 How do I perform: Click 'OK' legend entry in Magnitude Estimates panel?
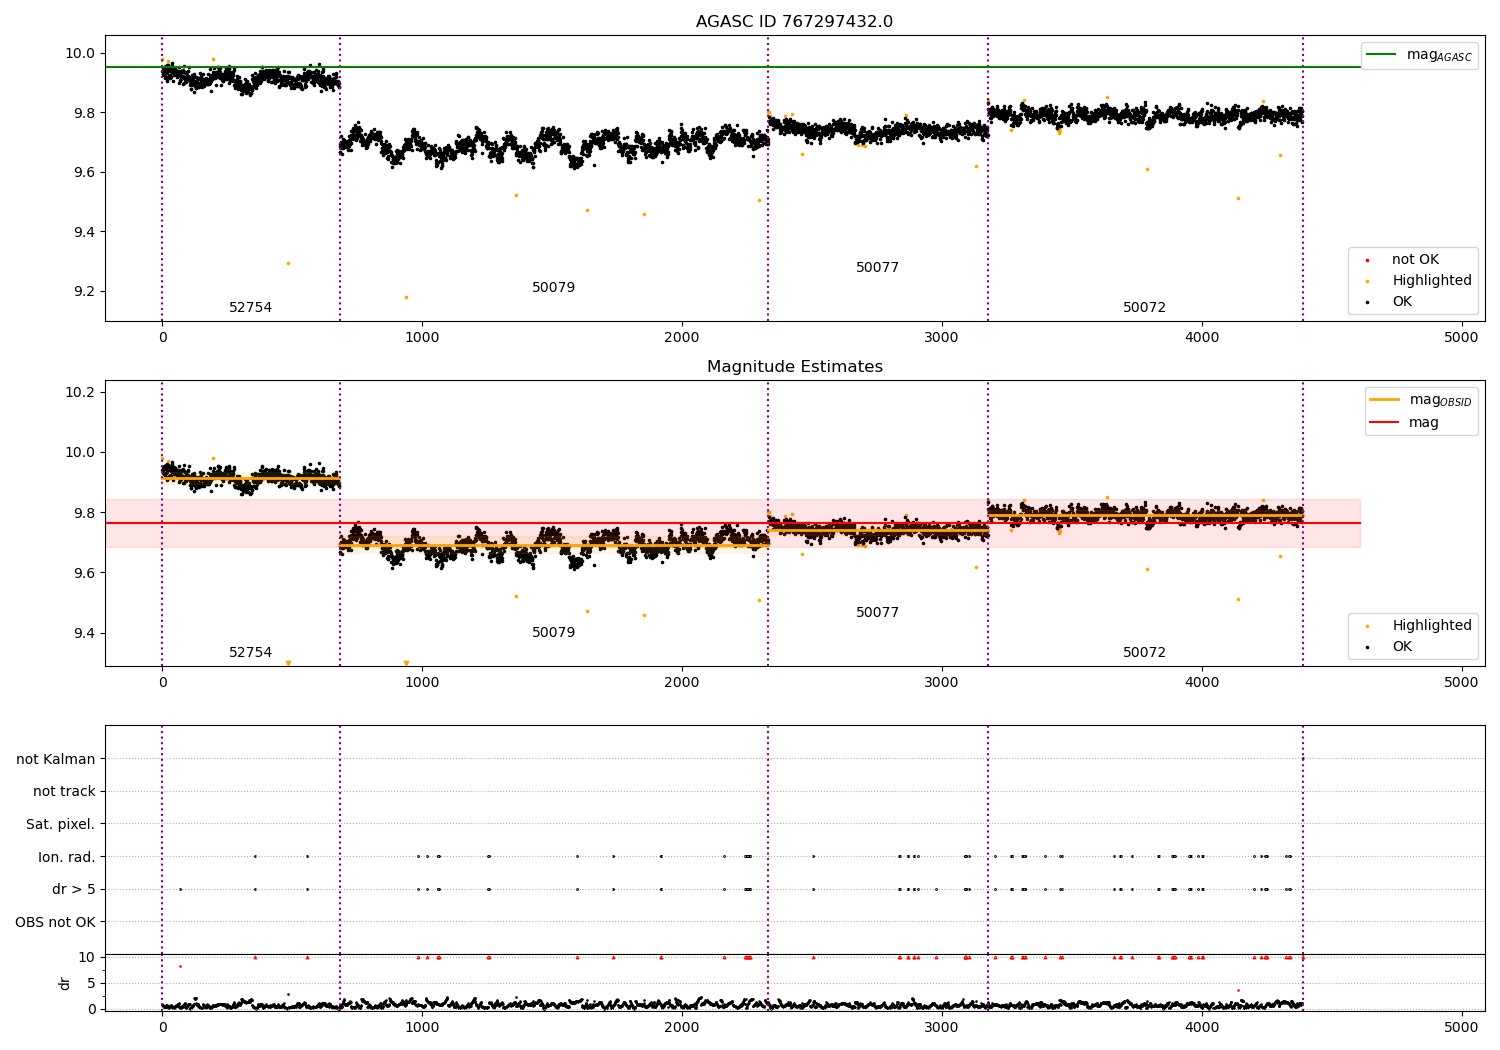click(1392, 647)
